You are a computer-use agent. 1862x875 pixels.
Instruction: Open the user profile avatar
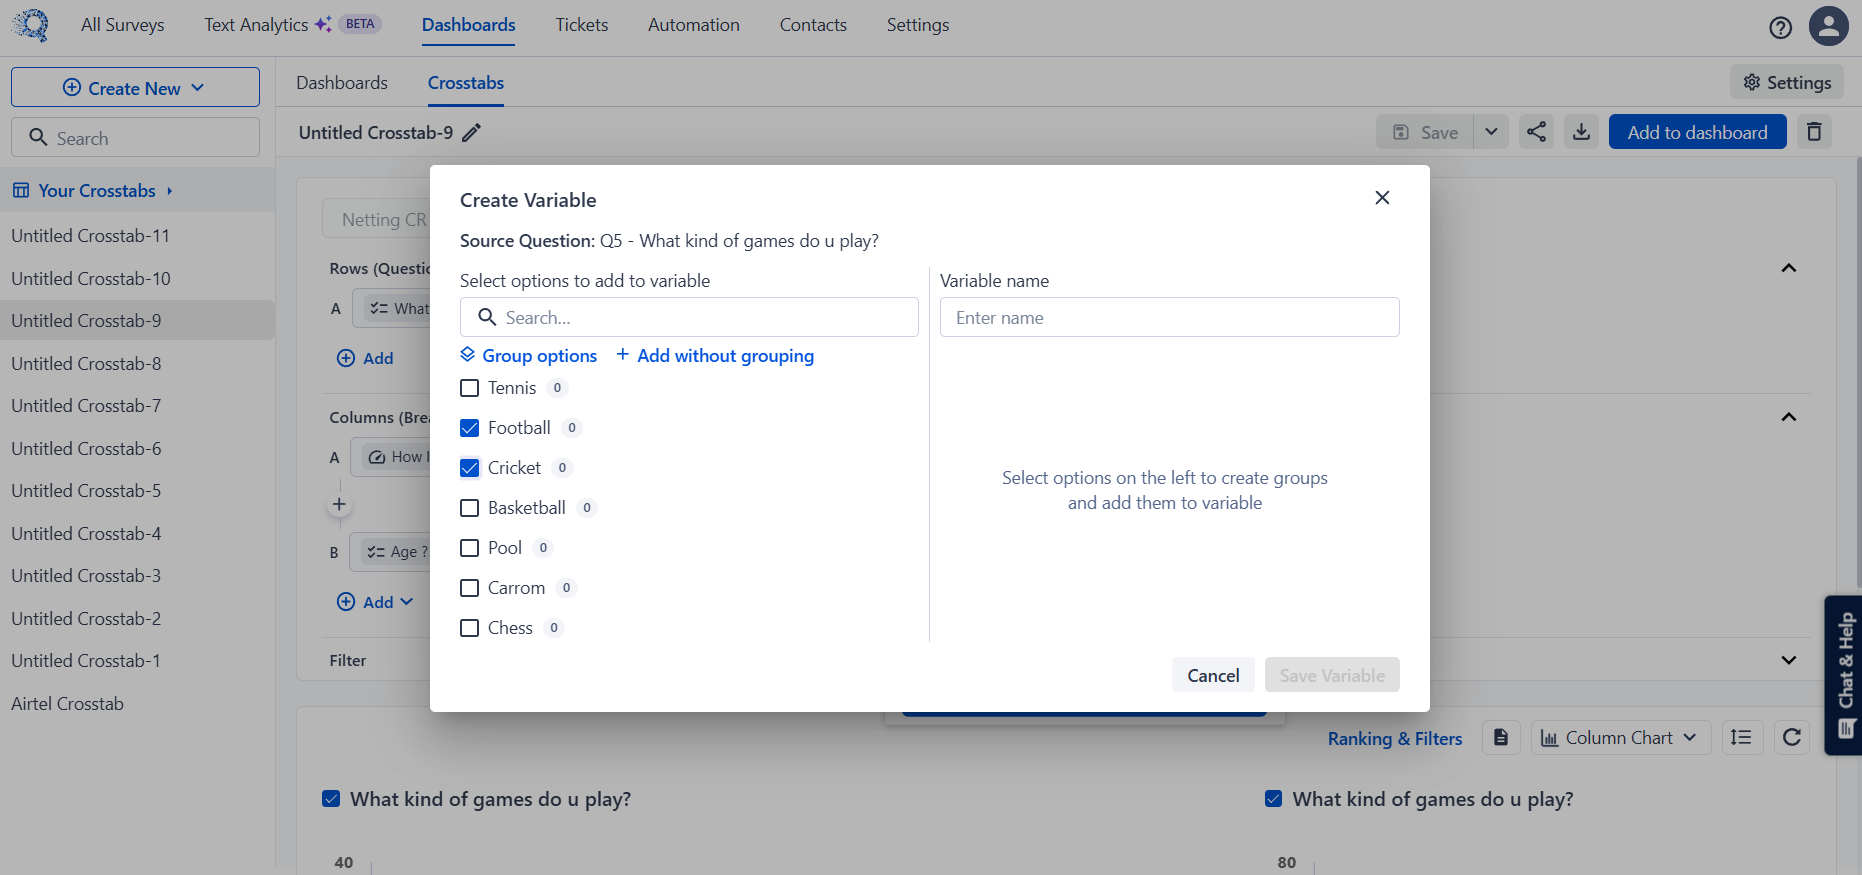(x=1828, y=26)
